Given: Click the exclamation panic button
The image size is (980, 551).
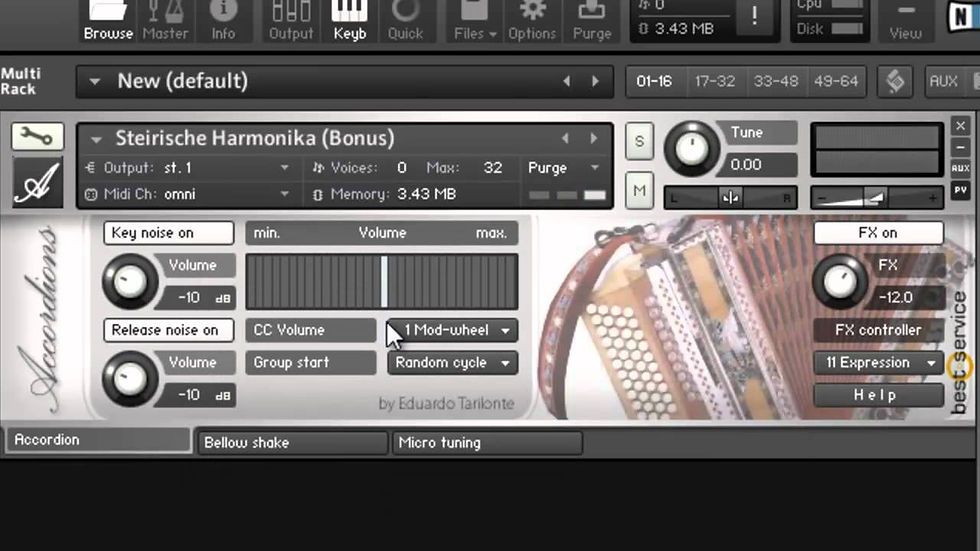Looking at the screenshot, I should (755, 15).
